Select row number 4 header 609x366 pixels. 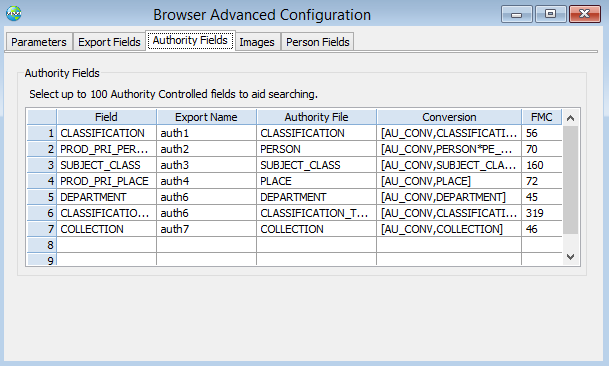[x=42, y=181]
